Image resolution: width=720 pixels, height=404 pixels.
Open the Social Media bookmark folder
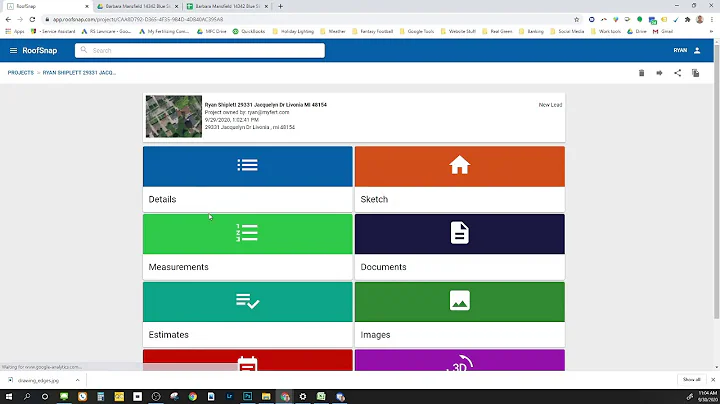coord(567,31)
